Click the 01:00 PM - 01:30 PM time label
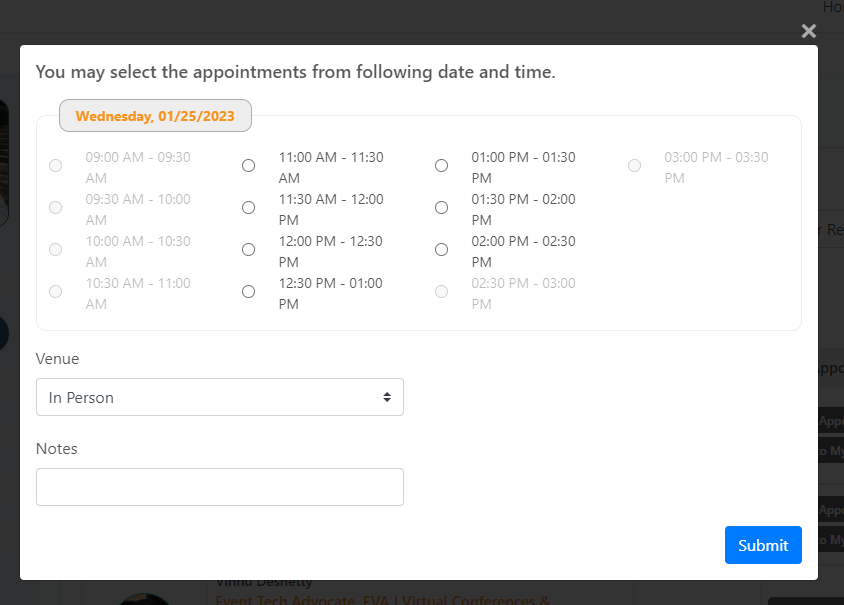This screenshot has height=605, width=844. pyautogui.click(x=523, y=167)
